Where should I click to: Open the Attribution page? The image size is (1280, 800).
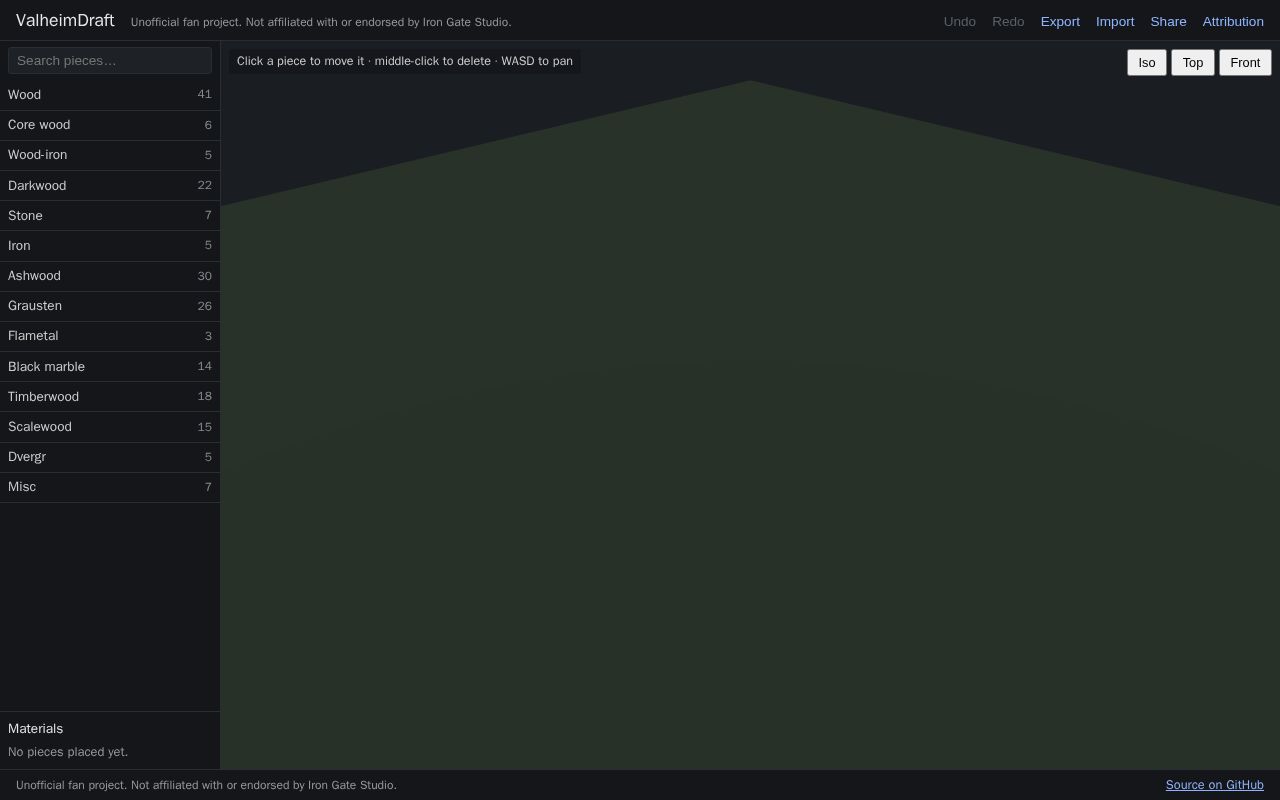1233,21
